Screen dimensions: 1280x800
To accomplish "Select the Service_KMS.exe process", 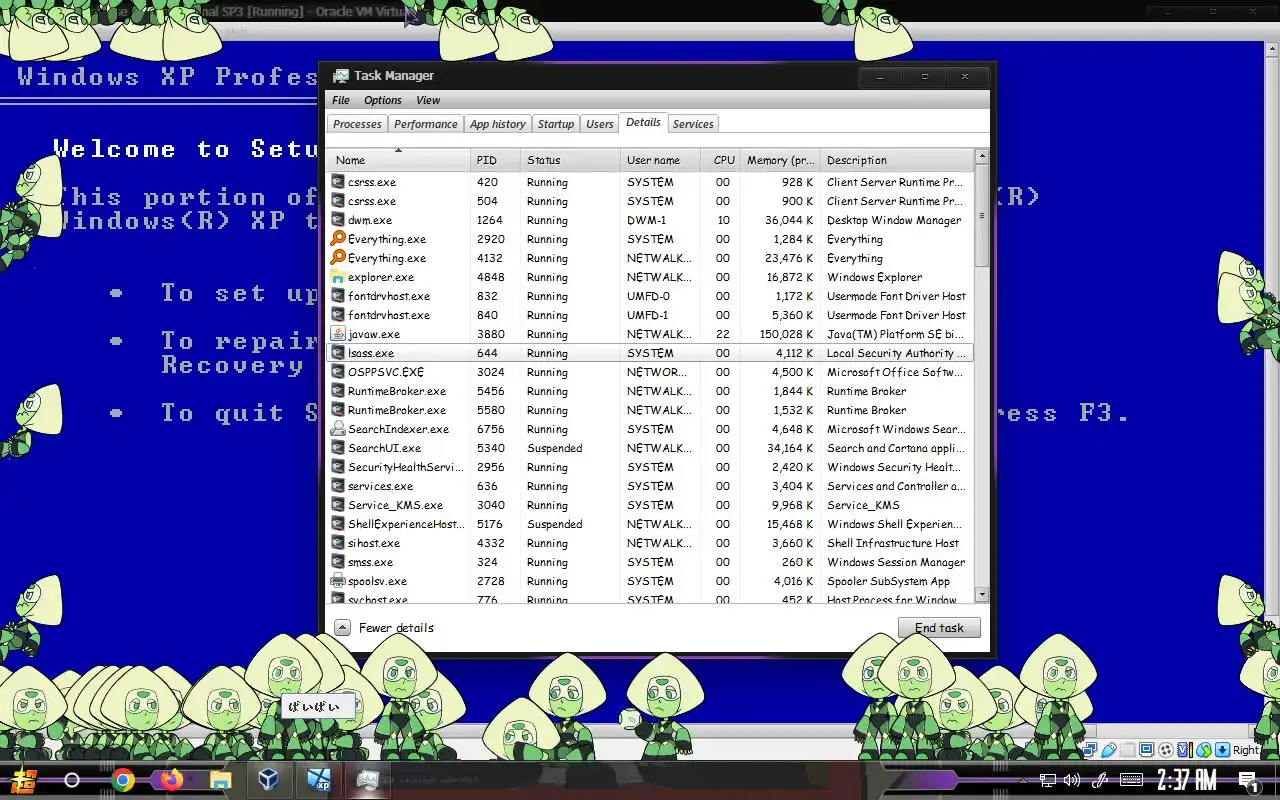I will [650, 505].
